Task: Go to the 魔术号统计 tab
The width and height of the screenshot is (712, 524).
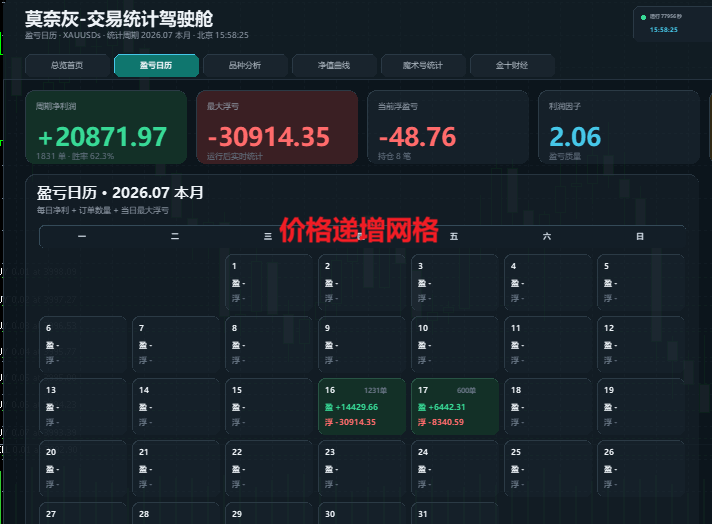Action: coord(423,65)
